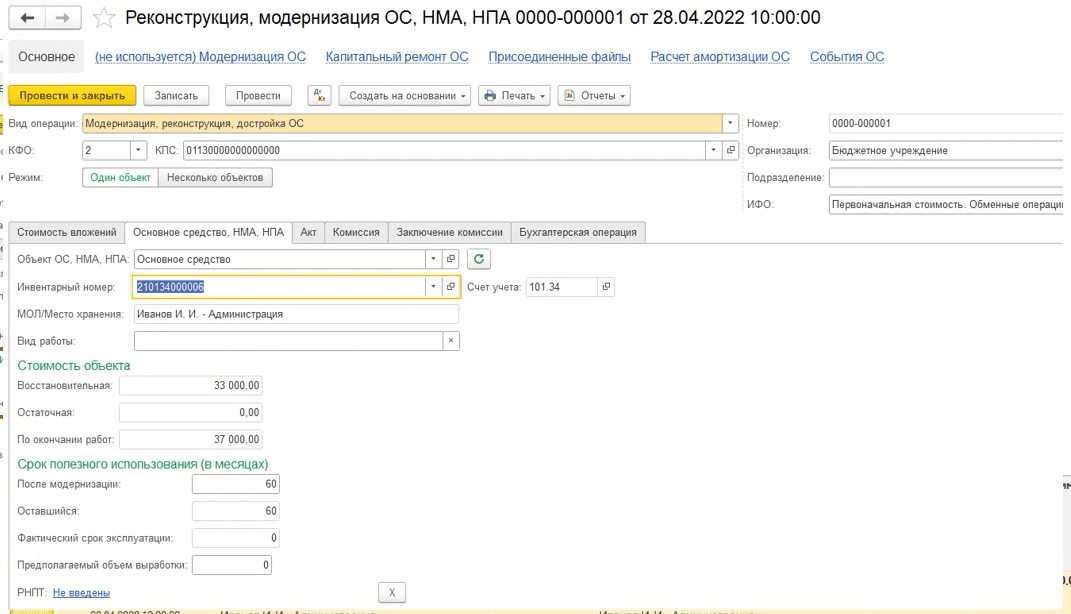The height and width of the screenshot is (614, 1071).
Task: Expand the Вид операции dropdown
Action: [730, 124]
